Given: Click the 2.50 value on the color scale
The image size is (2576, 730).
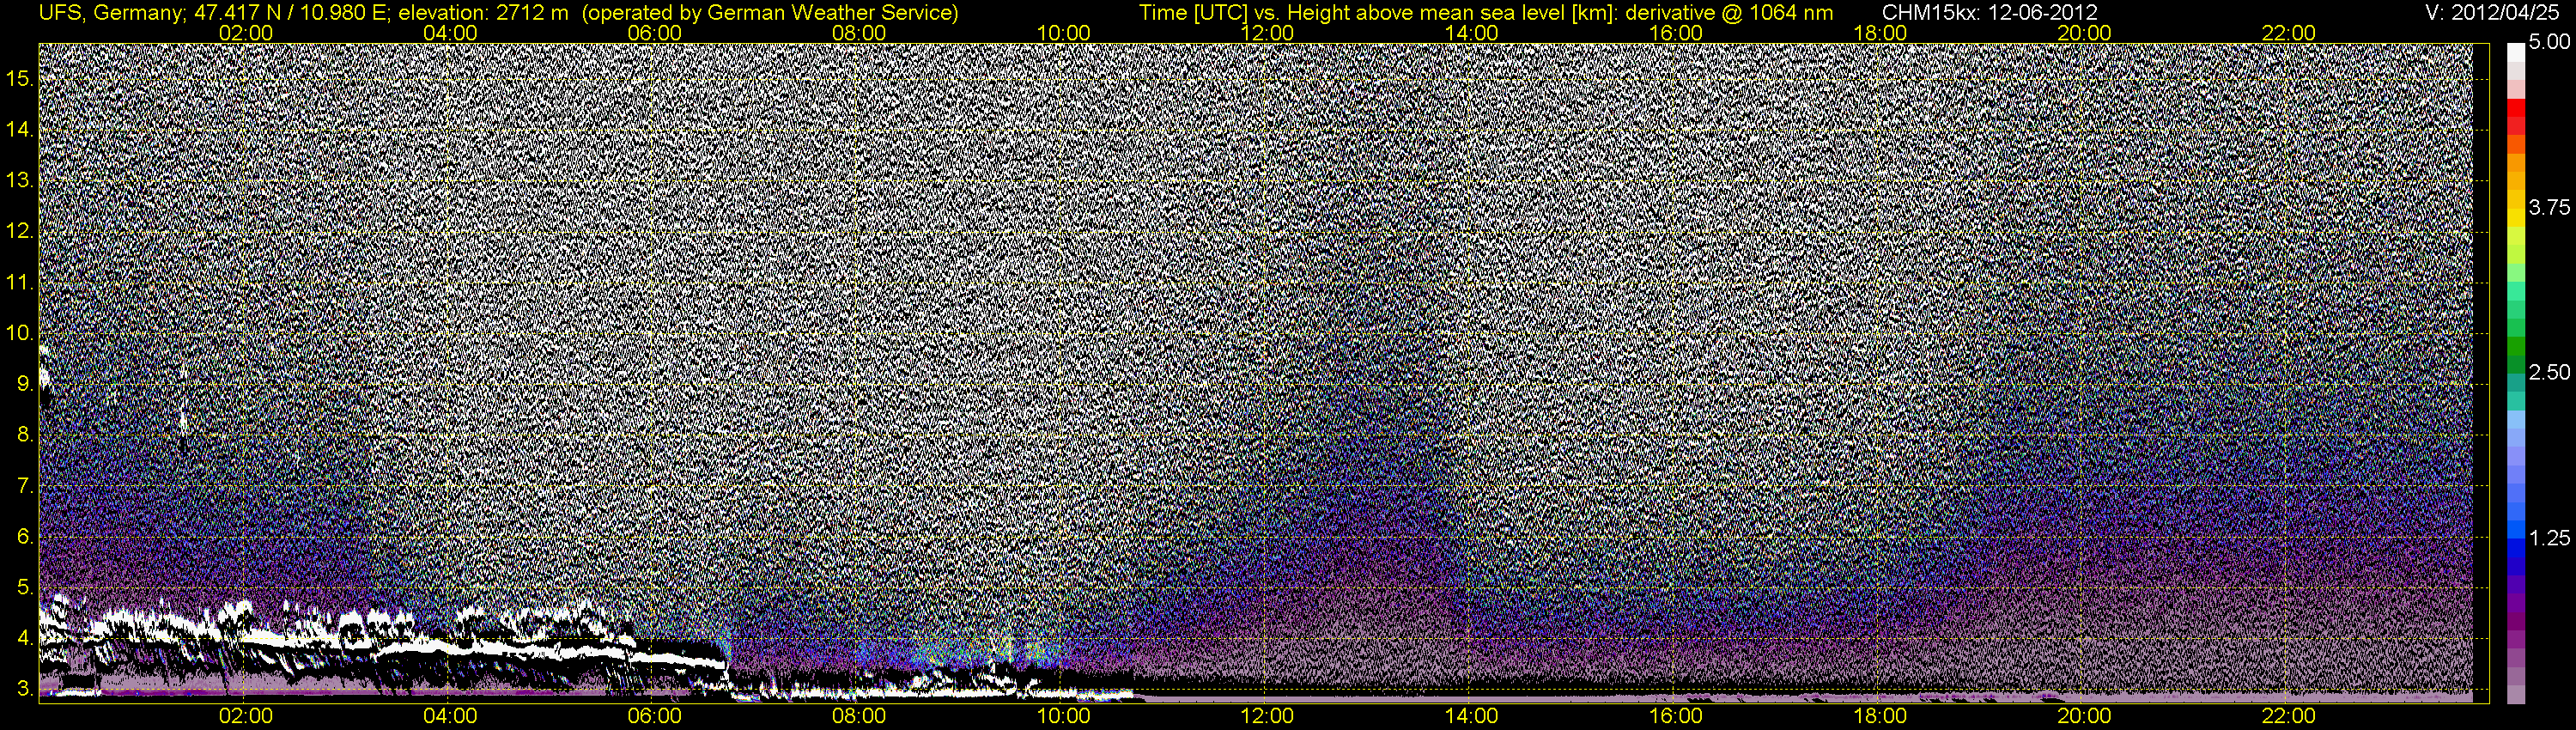Looking at the screenshot, I should 2549,373.
